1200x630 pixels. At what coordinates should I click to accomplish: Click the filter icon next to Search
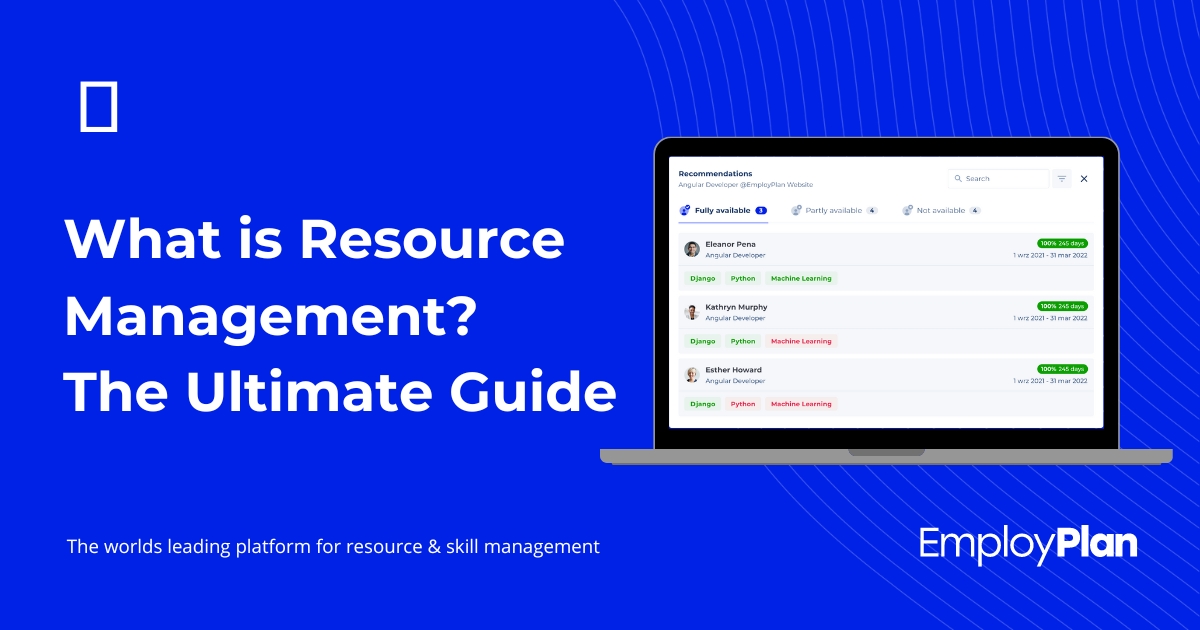click(x=1062, y=179)
